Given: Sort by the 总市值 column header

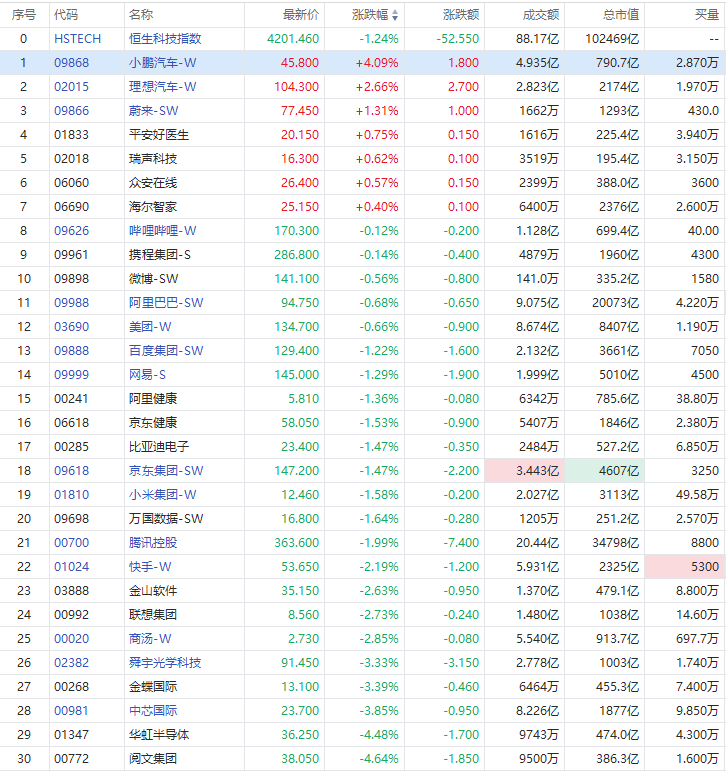Looking at the screenshot, I should click(x=621, y=15).
